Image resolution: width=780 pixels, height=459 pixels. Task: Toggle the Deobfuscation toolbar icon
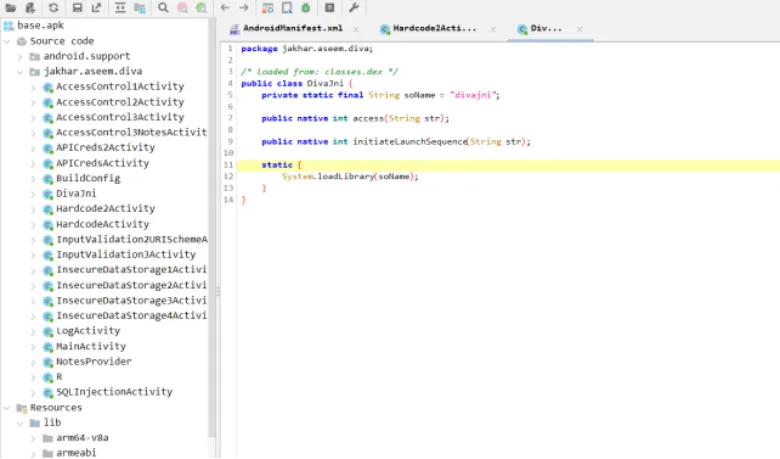pyautogui.click(x=268, y=8)
